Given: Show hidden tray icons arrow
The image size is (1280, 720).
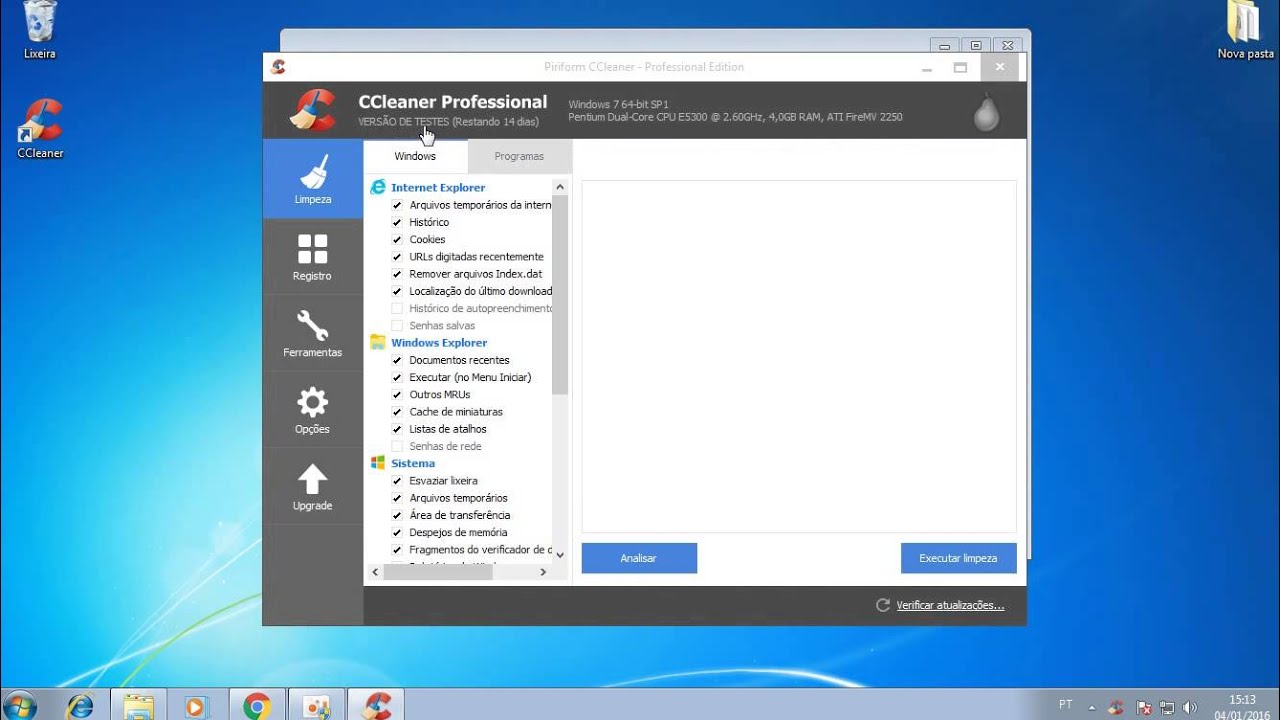Looking at the screenshot, I should pyautogui.click(x=1092, y=707).
